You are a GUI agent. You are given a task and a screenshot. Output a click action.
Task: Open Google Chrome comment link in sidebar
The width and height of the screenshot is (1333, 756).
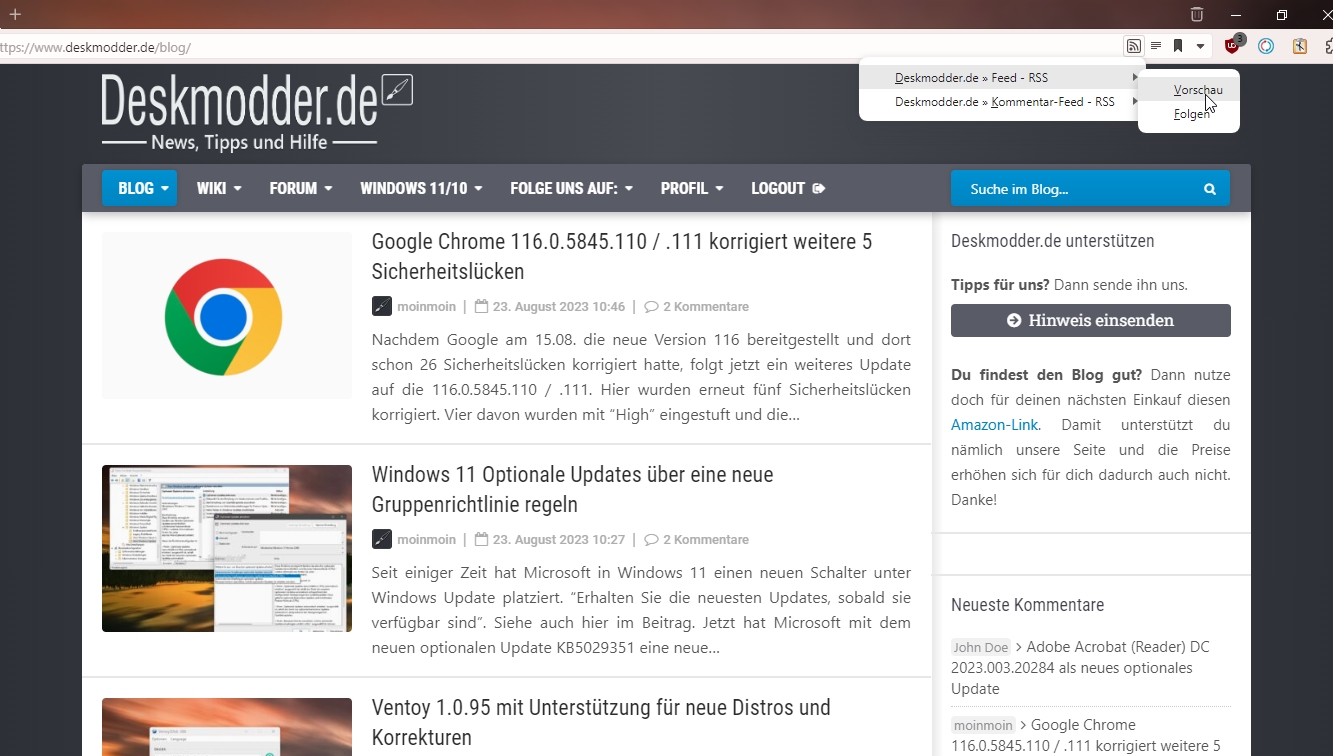1086,735
